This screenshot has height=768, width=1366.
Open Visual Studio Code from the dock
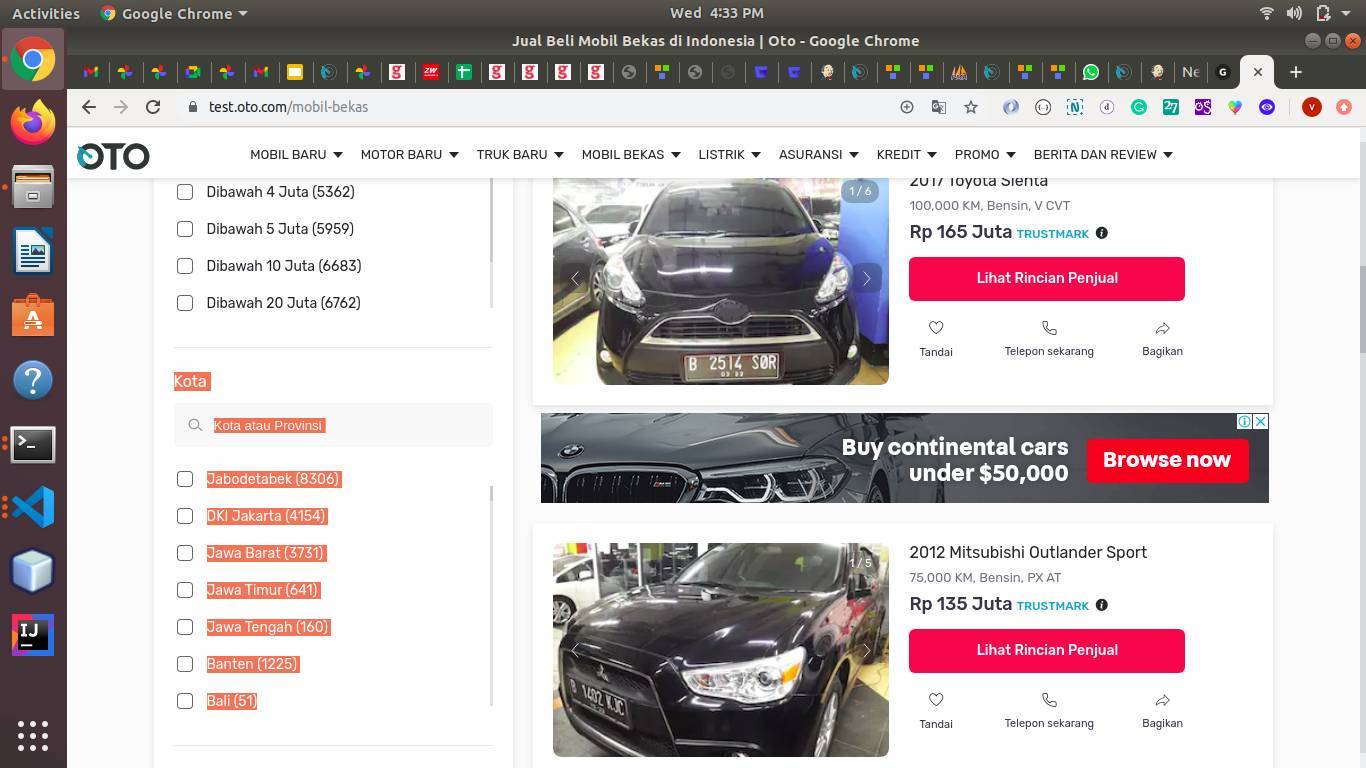pos(33,507)
